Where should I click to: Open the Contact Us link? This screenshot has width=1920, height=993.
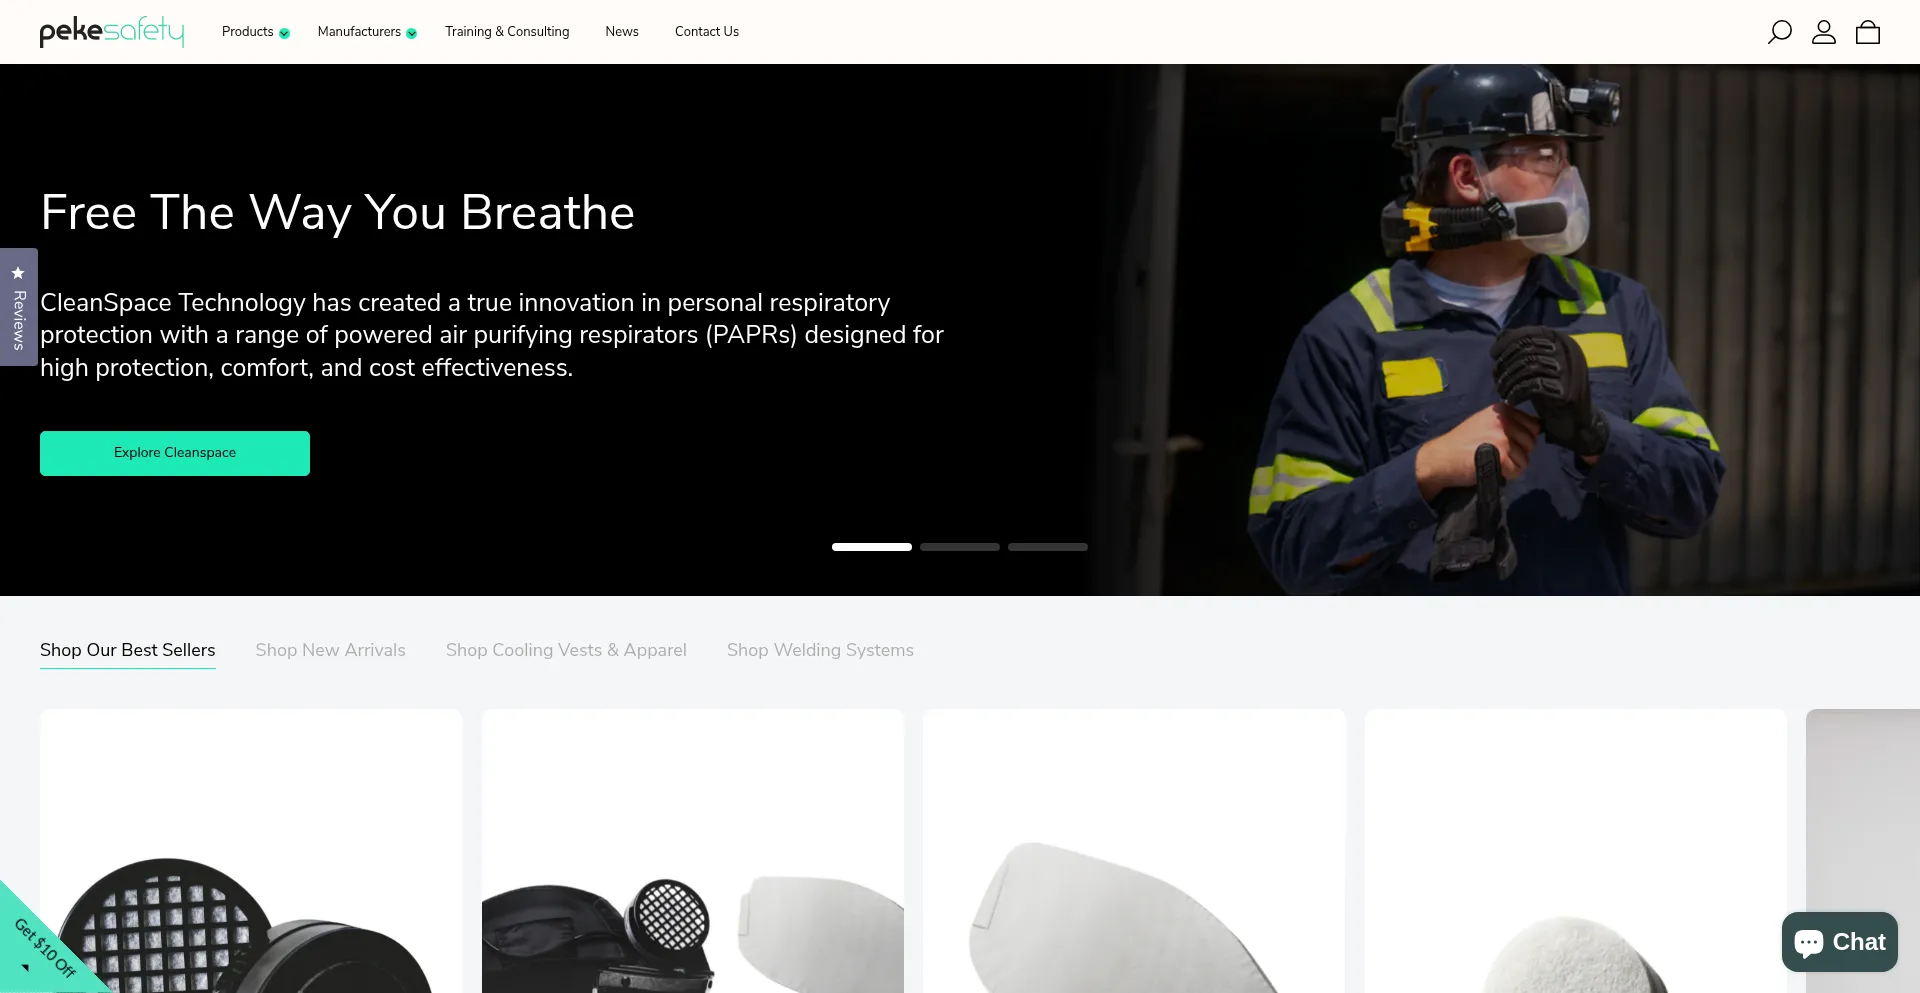707,32
